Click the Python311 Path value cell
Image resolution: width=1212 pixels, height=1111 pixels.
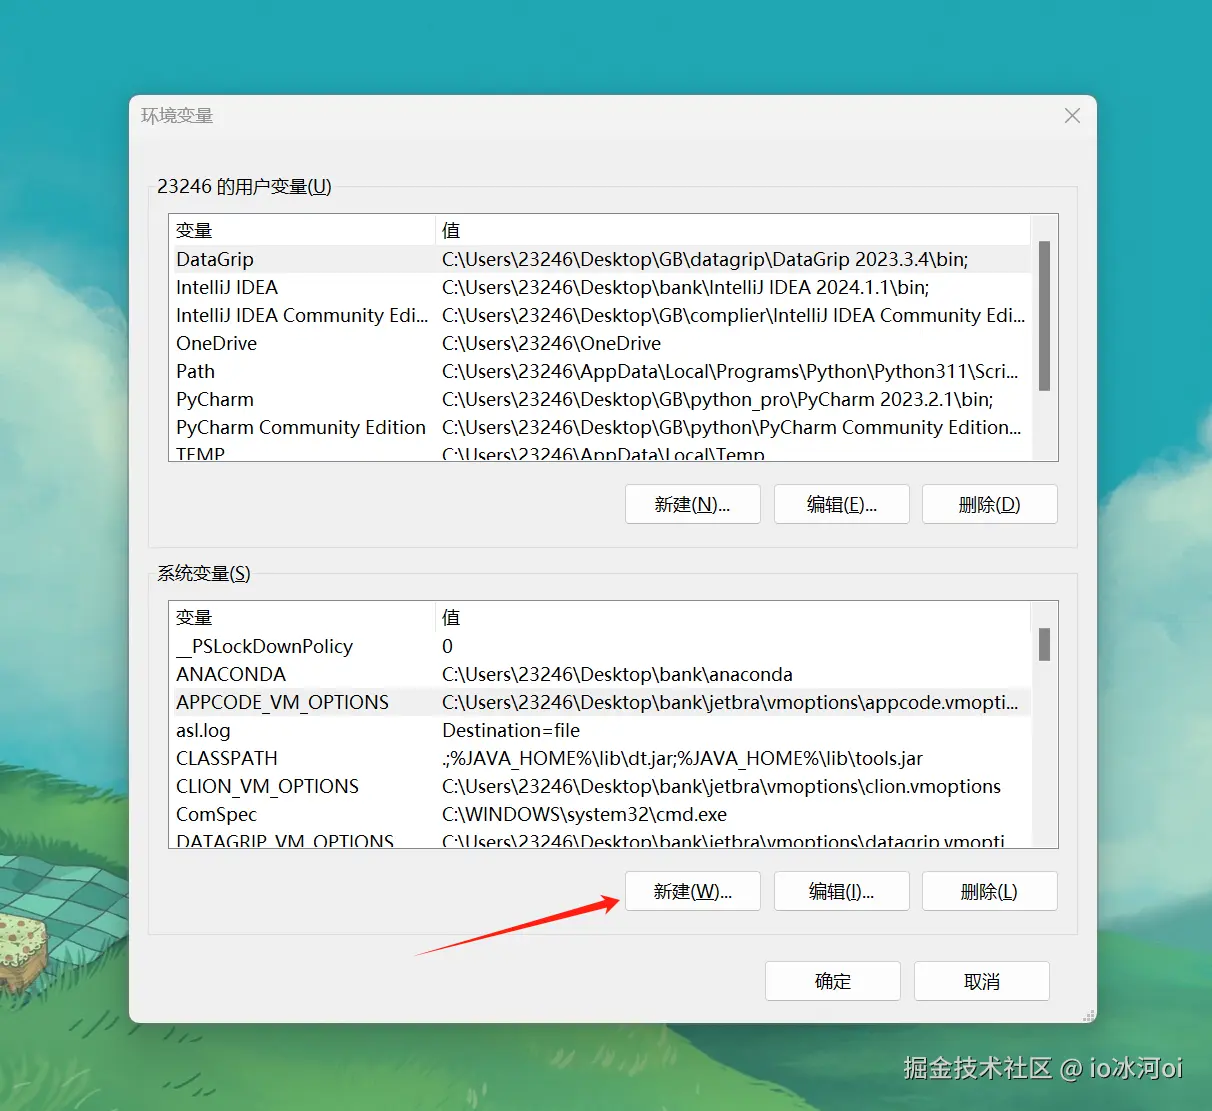pos(730,371)
